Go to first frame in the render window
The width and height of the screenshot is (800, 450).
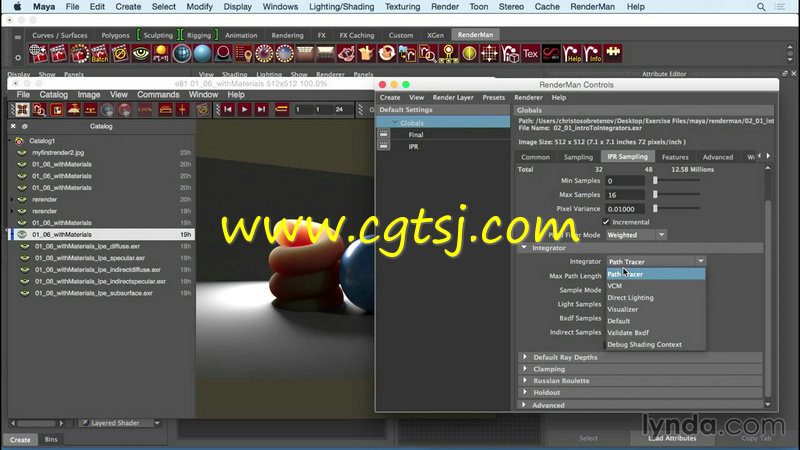[x=228, y=109]
